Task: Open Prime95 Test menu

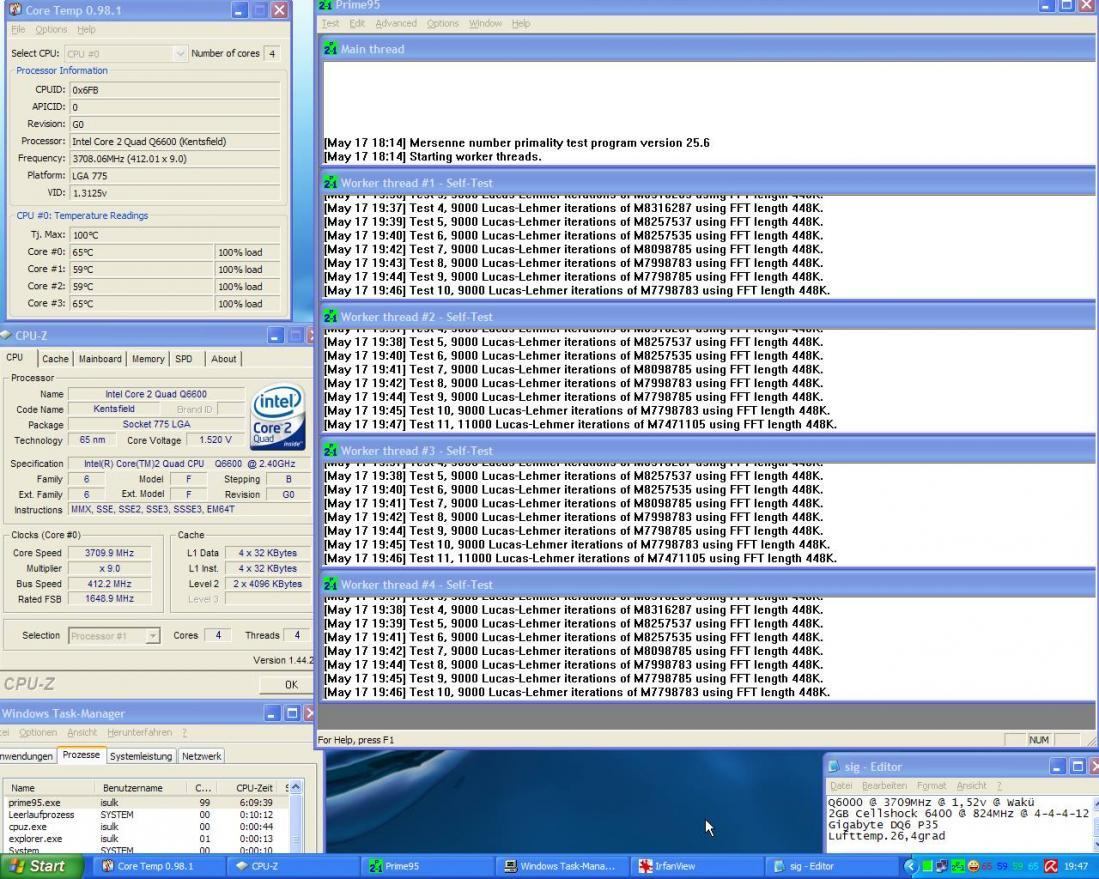Action: 330,23
